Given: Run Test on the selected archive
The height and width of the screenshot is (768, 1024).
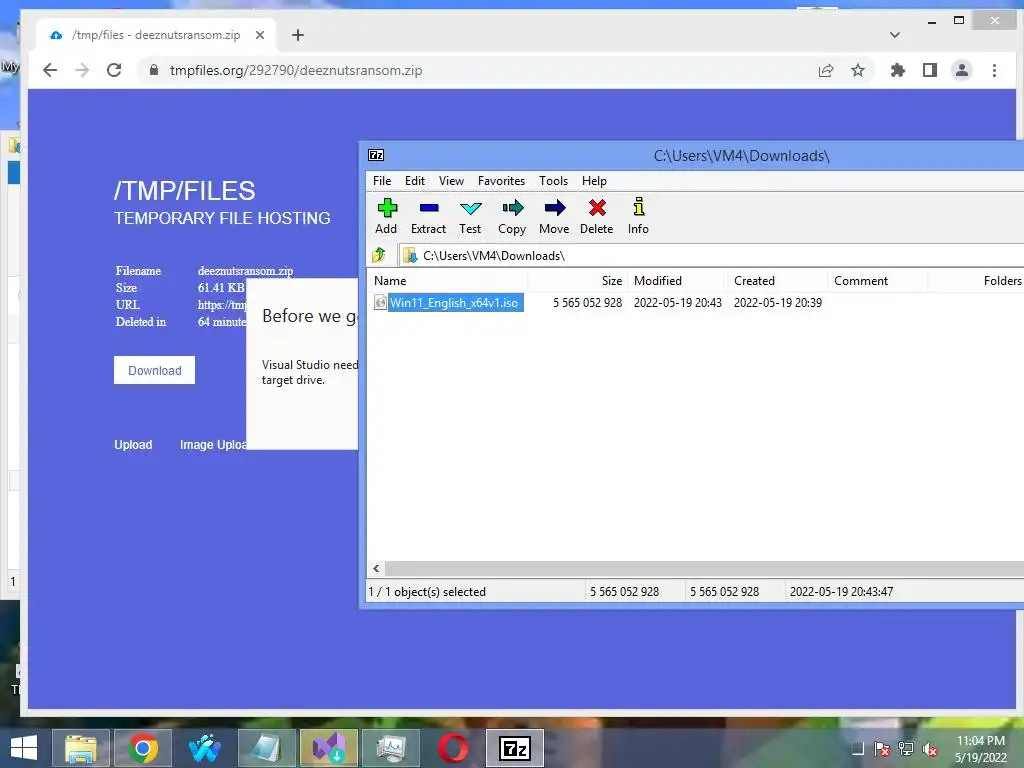Looking at the screenshot, I should pyautogui.click(x=470, y=216).
